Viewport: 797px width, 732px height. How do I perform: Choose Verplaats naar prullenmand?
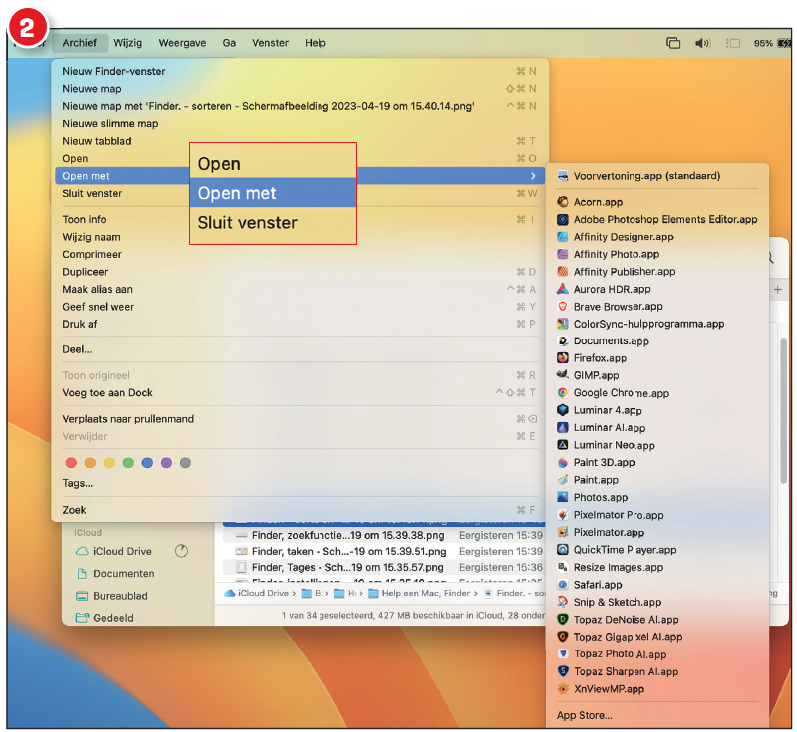[300, 419]
